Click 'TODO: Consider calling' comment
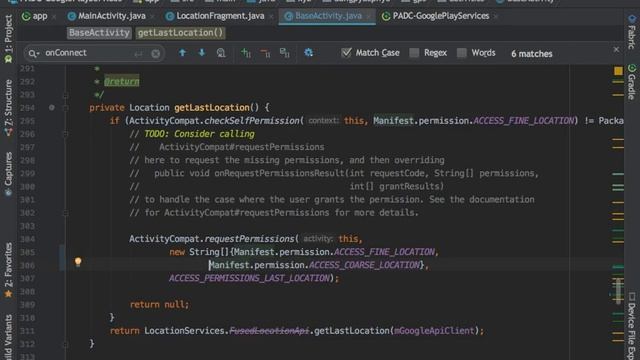 point(199,134)
